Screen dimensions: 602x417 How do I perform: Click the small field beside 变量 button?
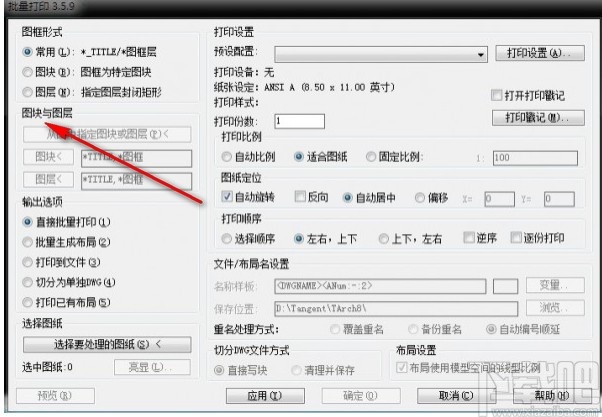[505, 286]
